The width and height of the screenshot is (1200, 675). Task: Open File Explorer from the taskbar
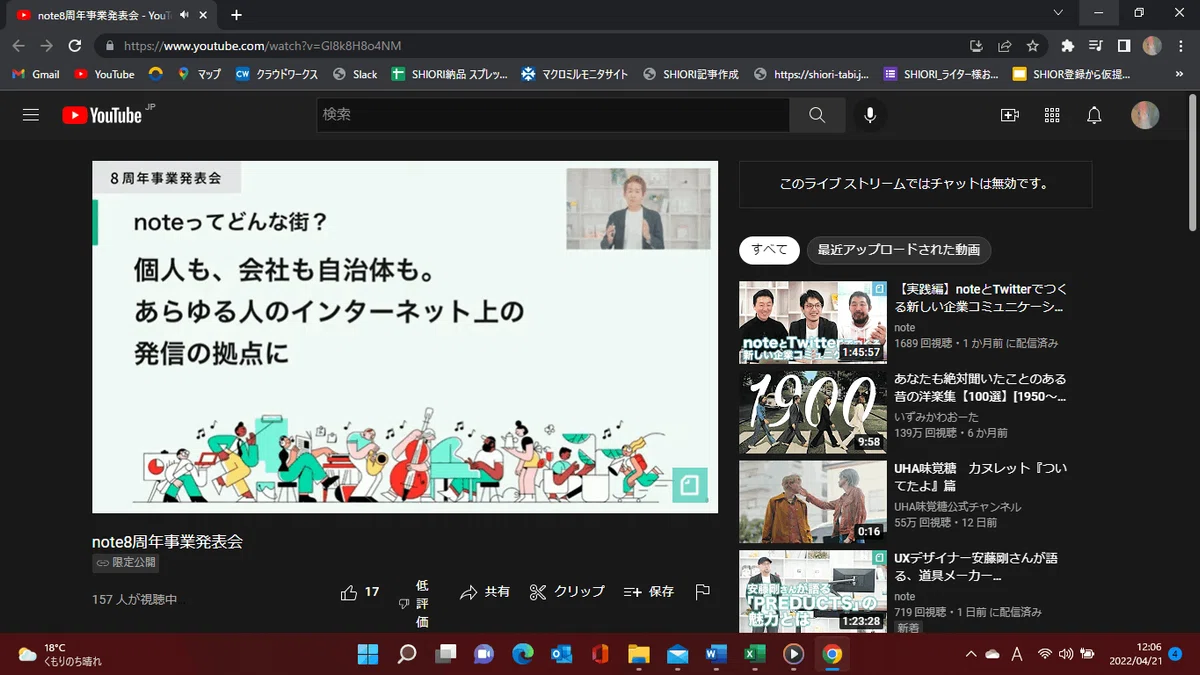click(638, 654)
